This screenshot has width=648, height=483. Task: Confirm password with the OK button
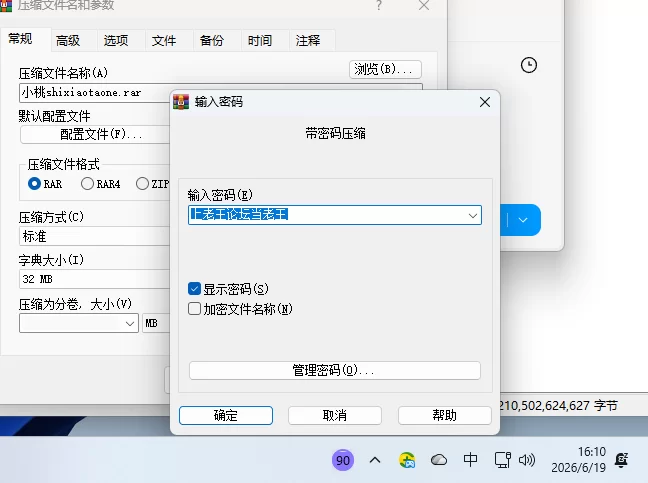pyautogui.click(x=226, y=415)
